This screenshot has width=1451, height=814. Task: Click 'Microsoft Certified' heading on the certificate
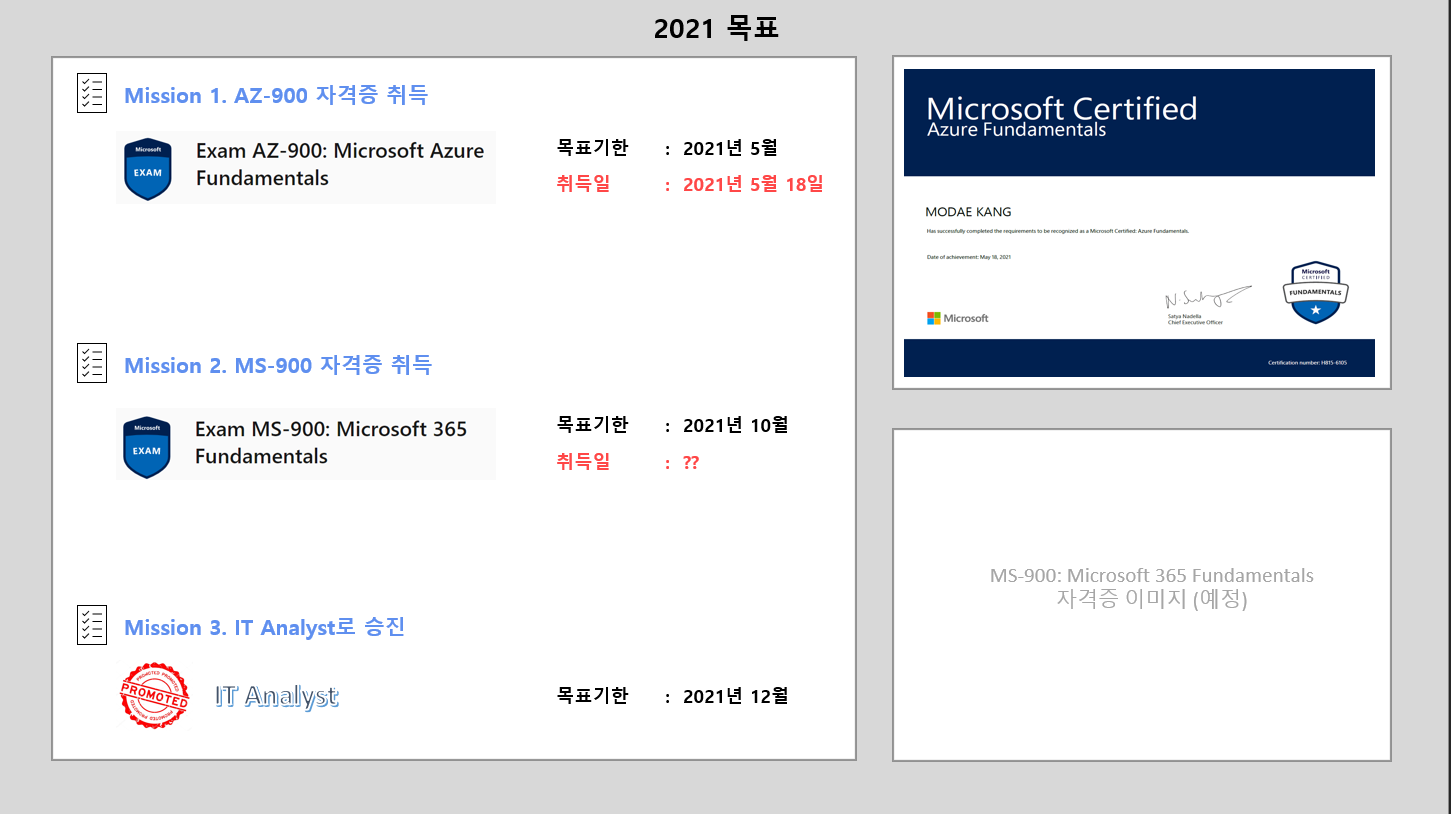coord(1062,108)
